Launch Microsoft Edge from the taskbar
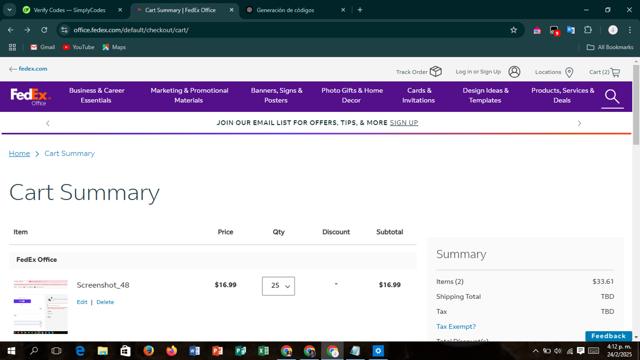Viewport: 640px width, 360px height. click(x=80, y=351)
